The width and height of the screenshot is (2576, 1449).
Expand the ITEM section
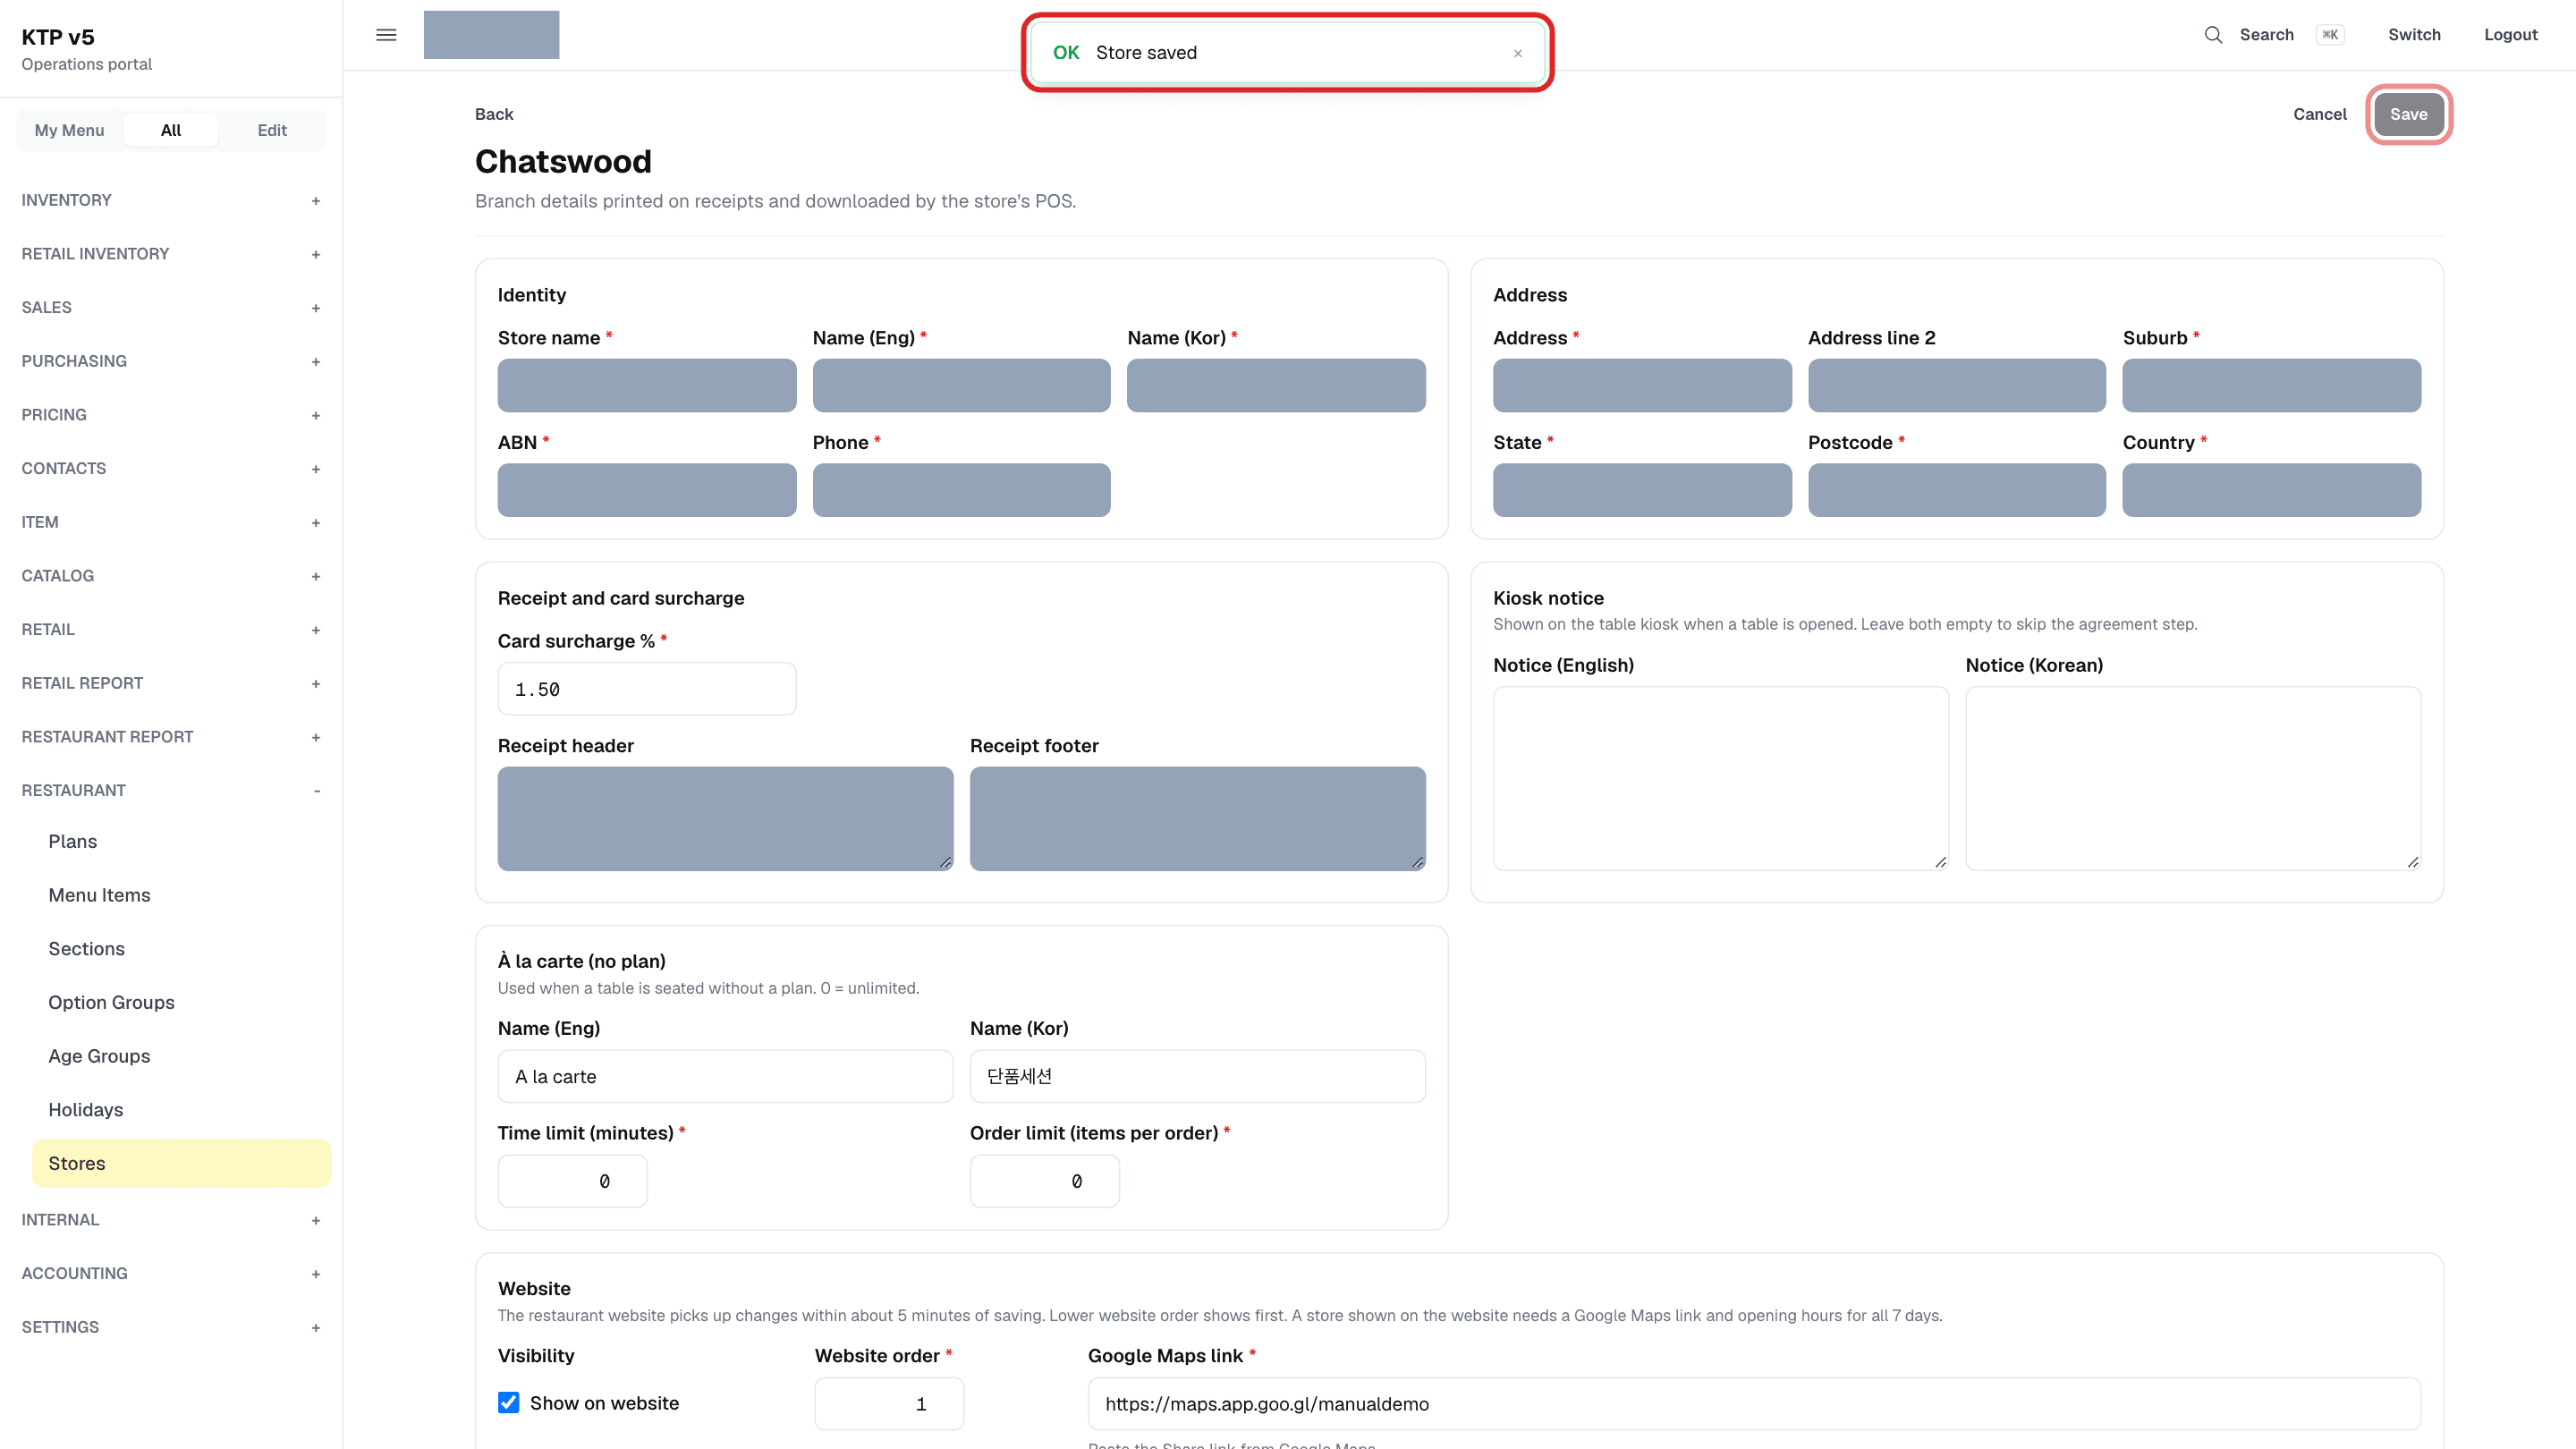coord(171,522)
